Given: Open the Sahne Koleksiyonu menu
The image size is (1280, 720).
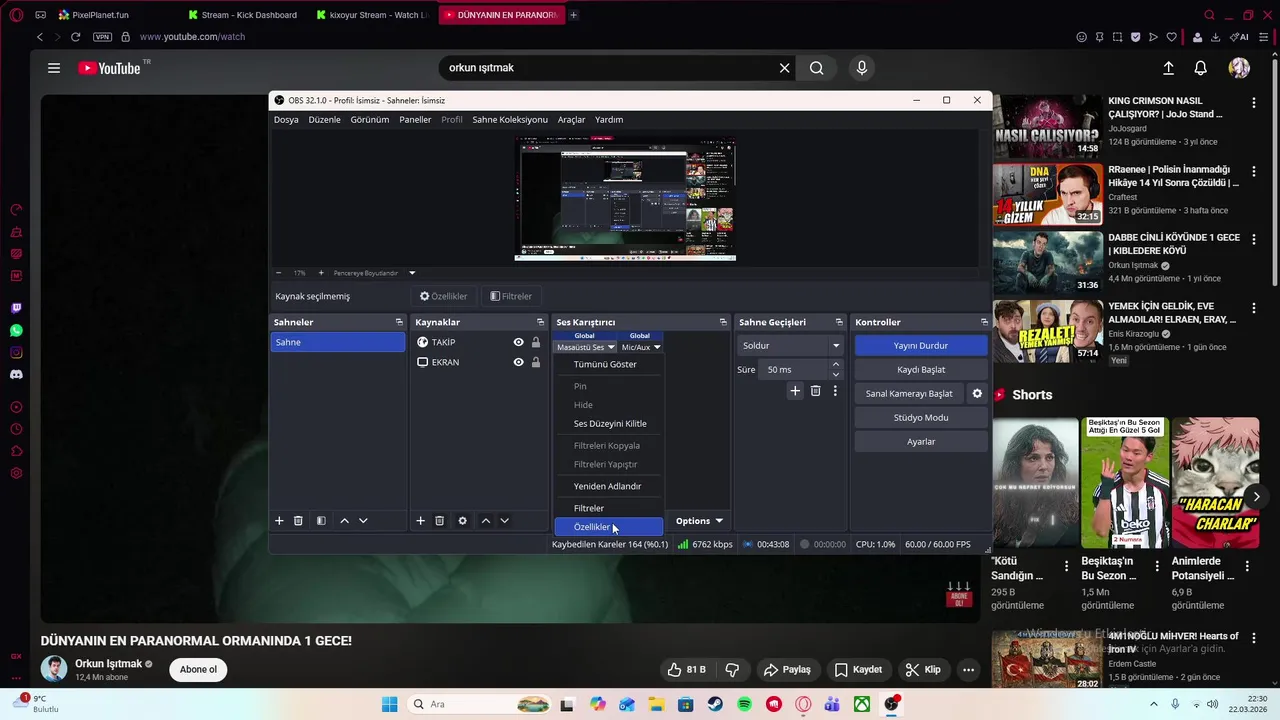Looking at the screenshot, I should (x=510, y=119).
